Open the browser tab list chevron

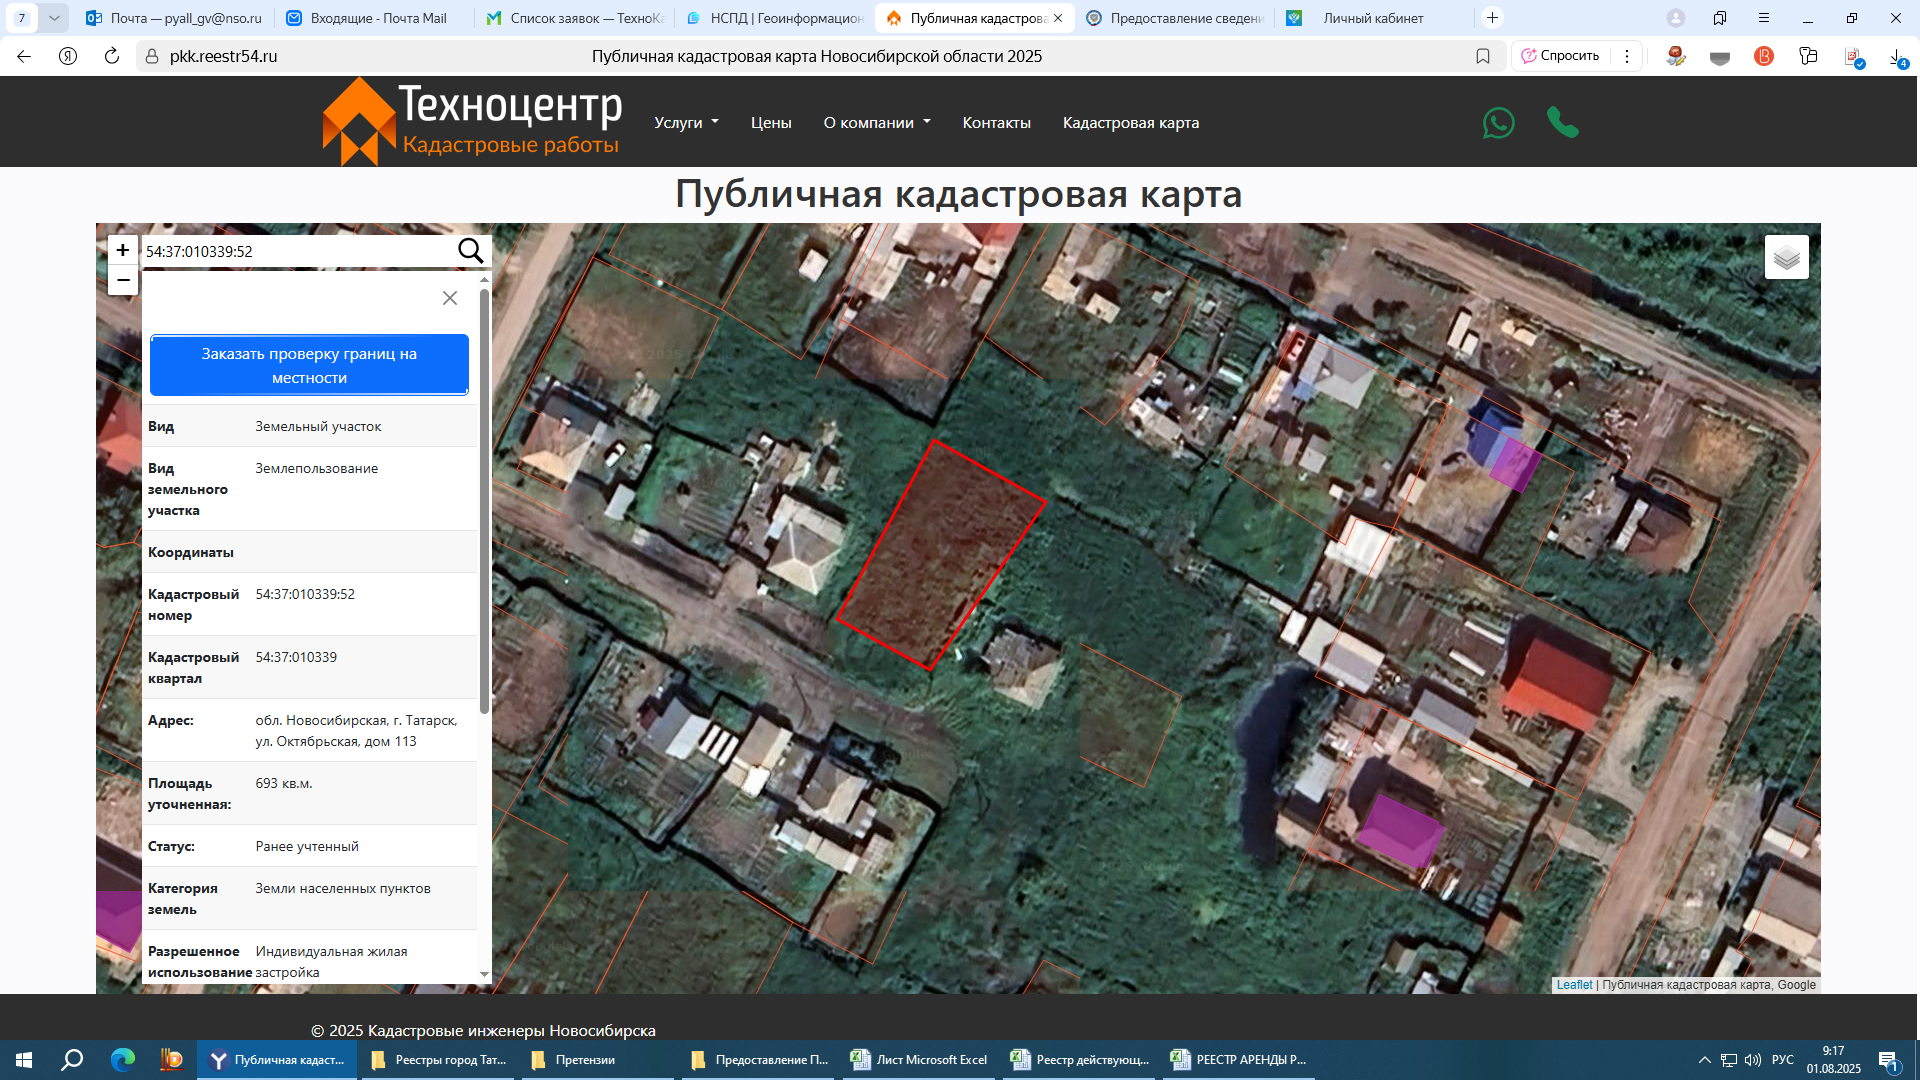(54, 18)
